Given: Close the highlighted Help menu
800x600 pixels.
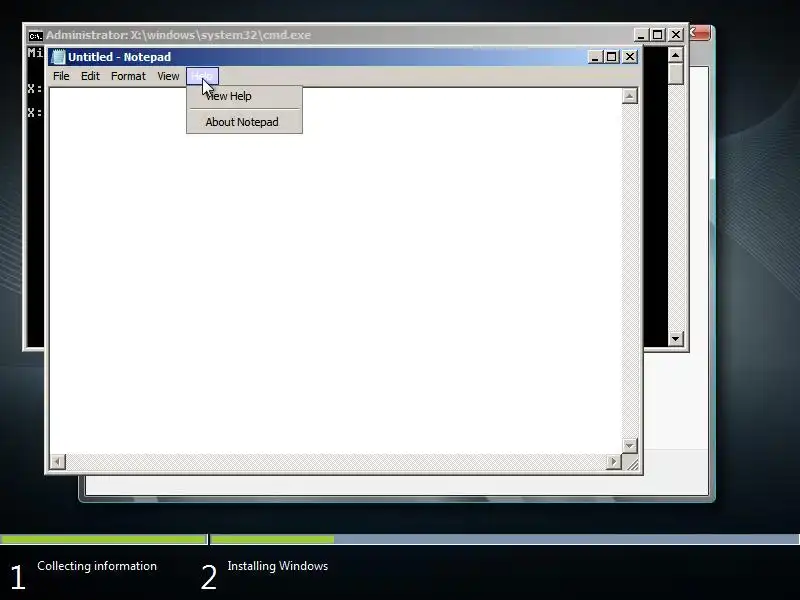Looking at the screenshot, I should 203,76.
